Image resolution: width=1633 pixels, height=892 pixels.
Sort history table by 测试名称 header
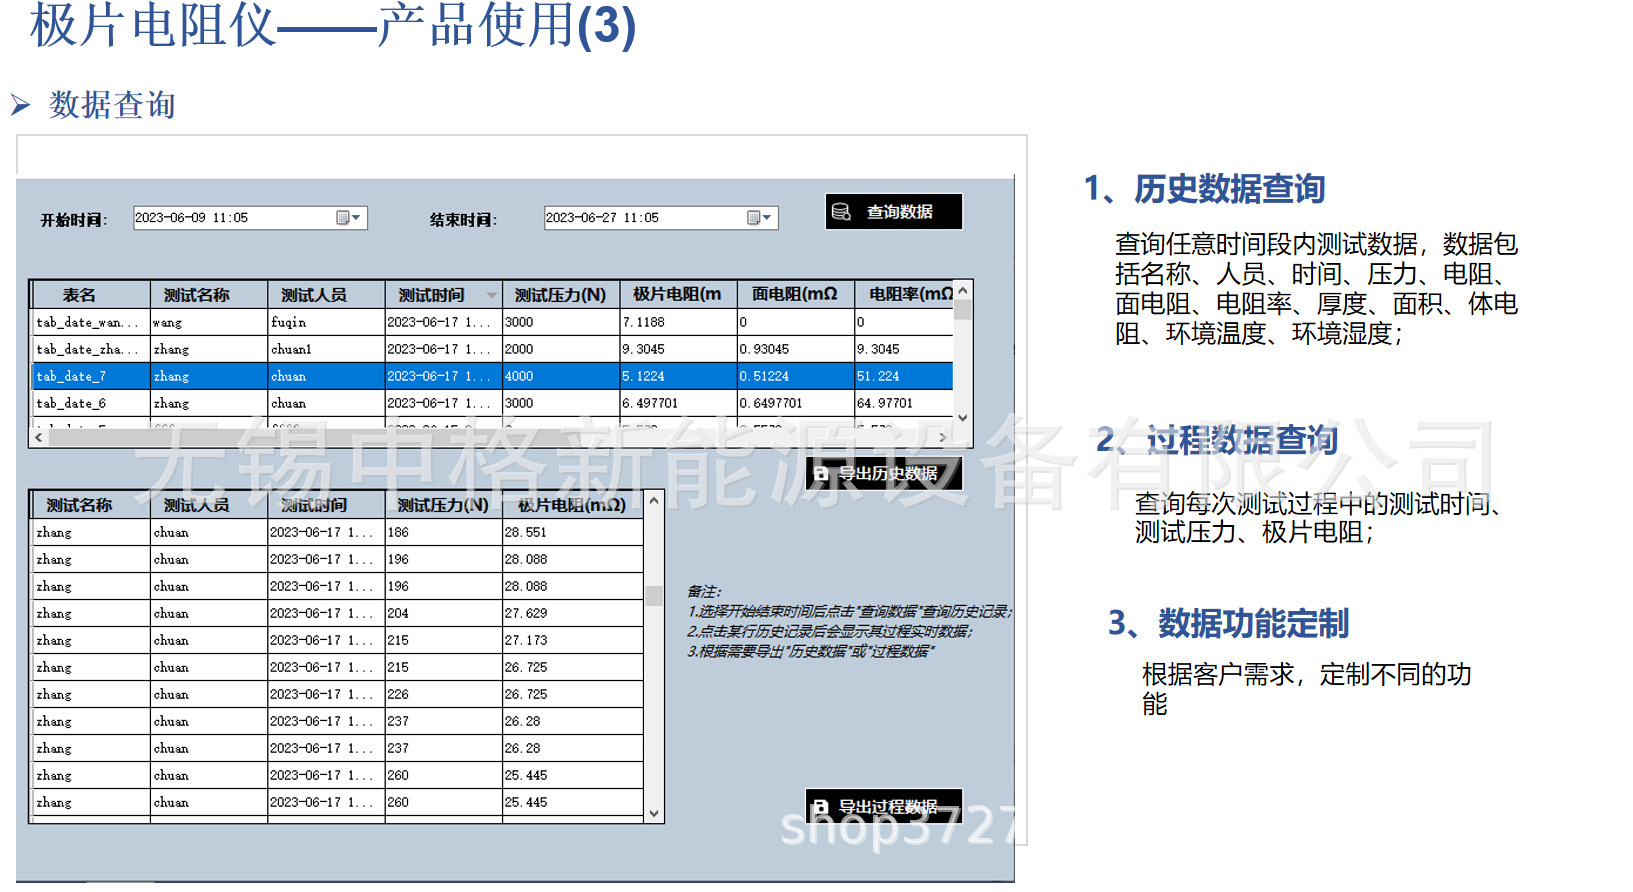pyautogui.click(x=209, y=295)
